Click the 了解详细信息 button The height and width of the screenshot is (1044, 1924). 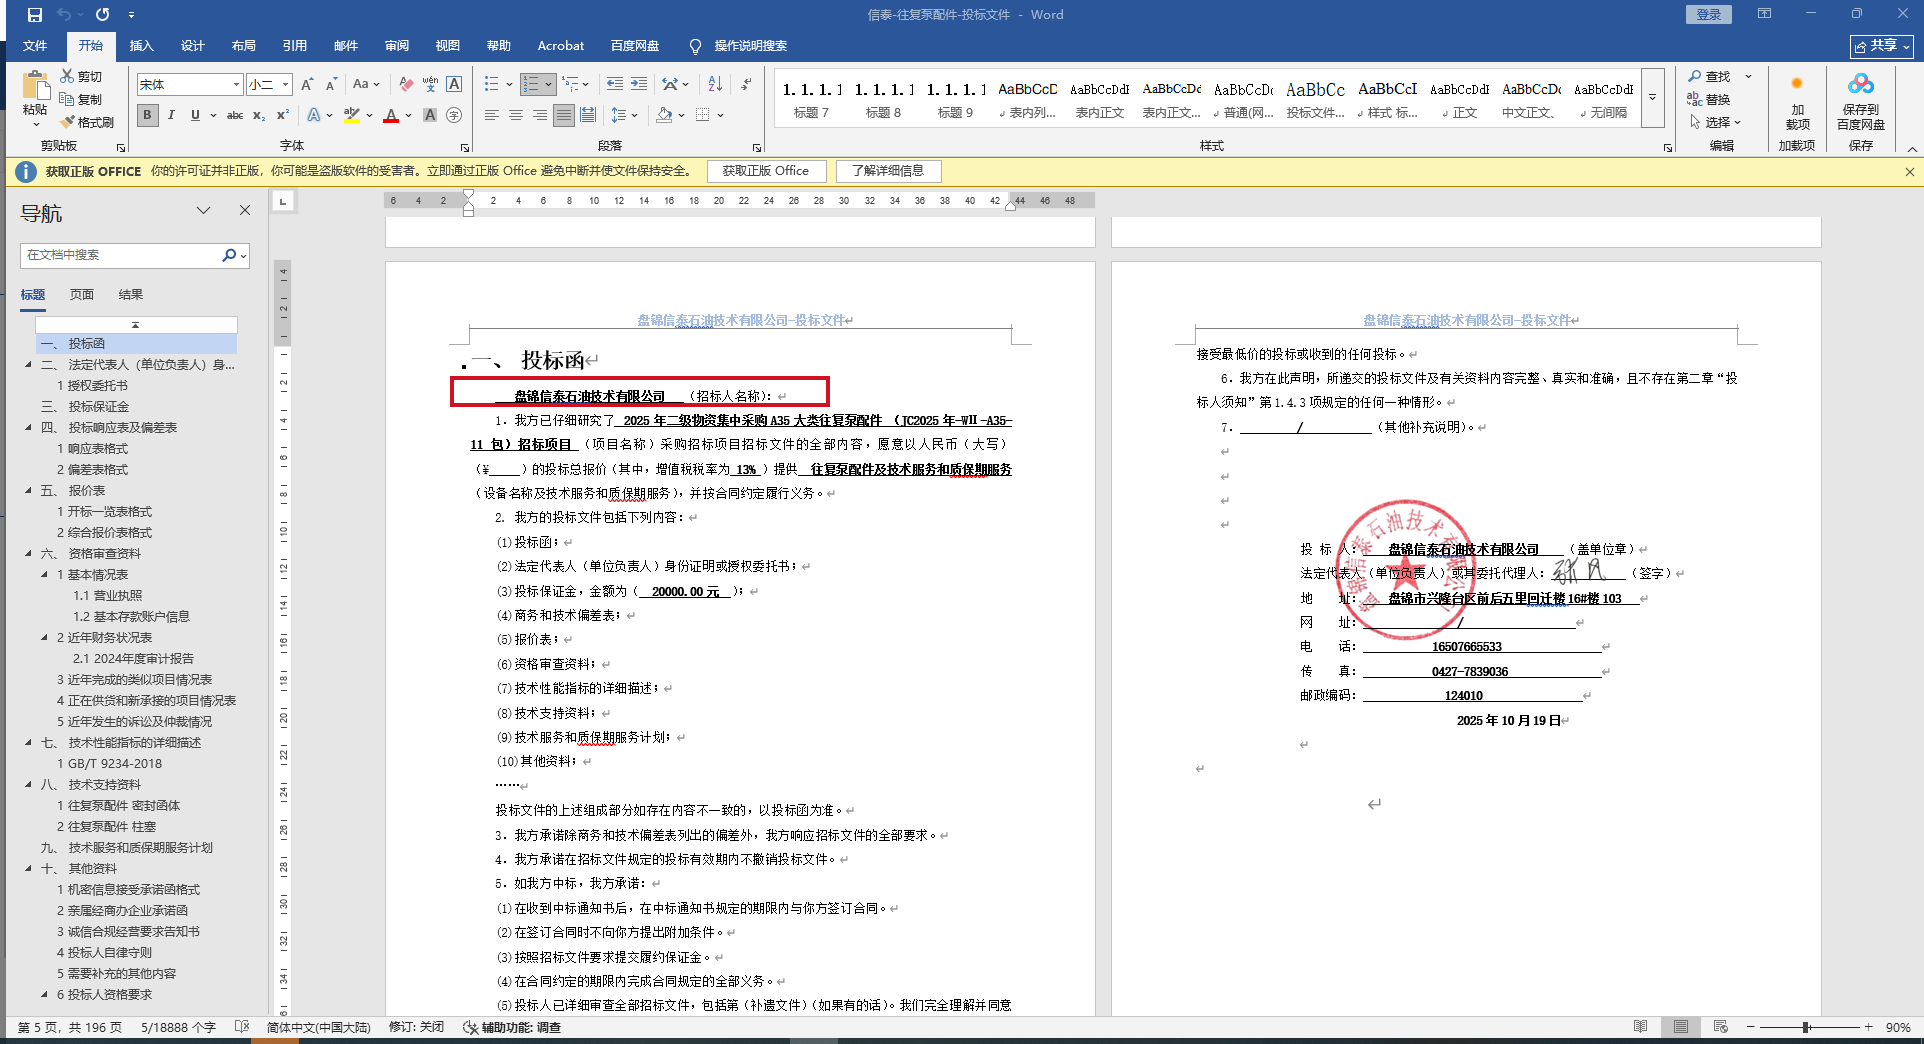point(888,171)
